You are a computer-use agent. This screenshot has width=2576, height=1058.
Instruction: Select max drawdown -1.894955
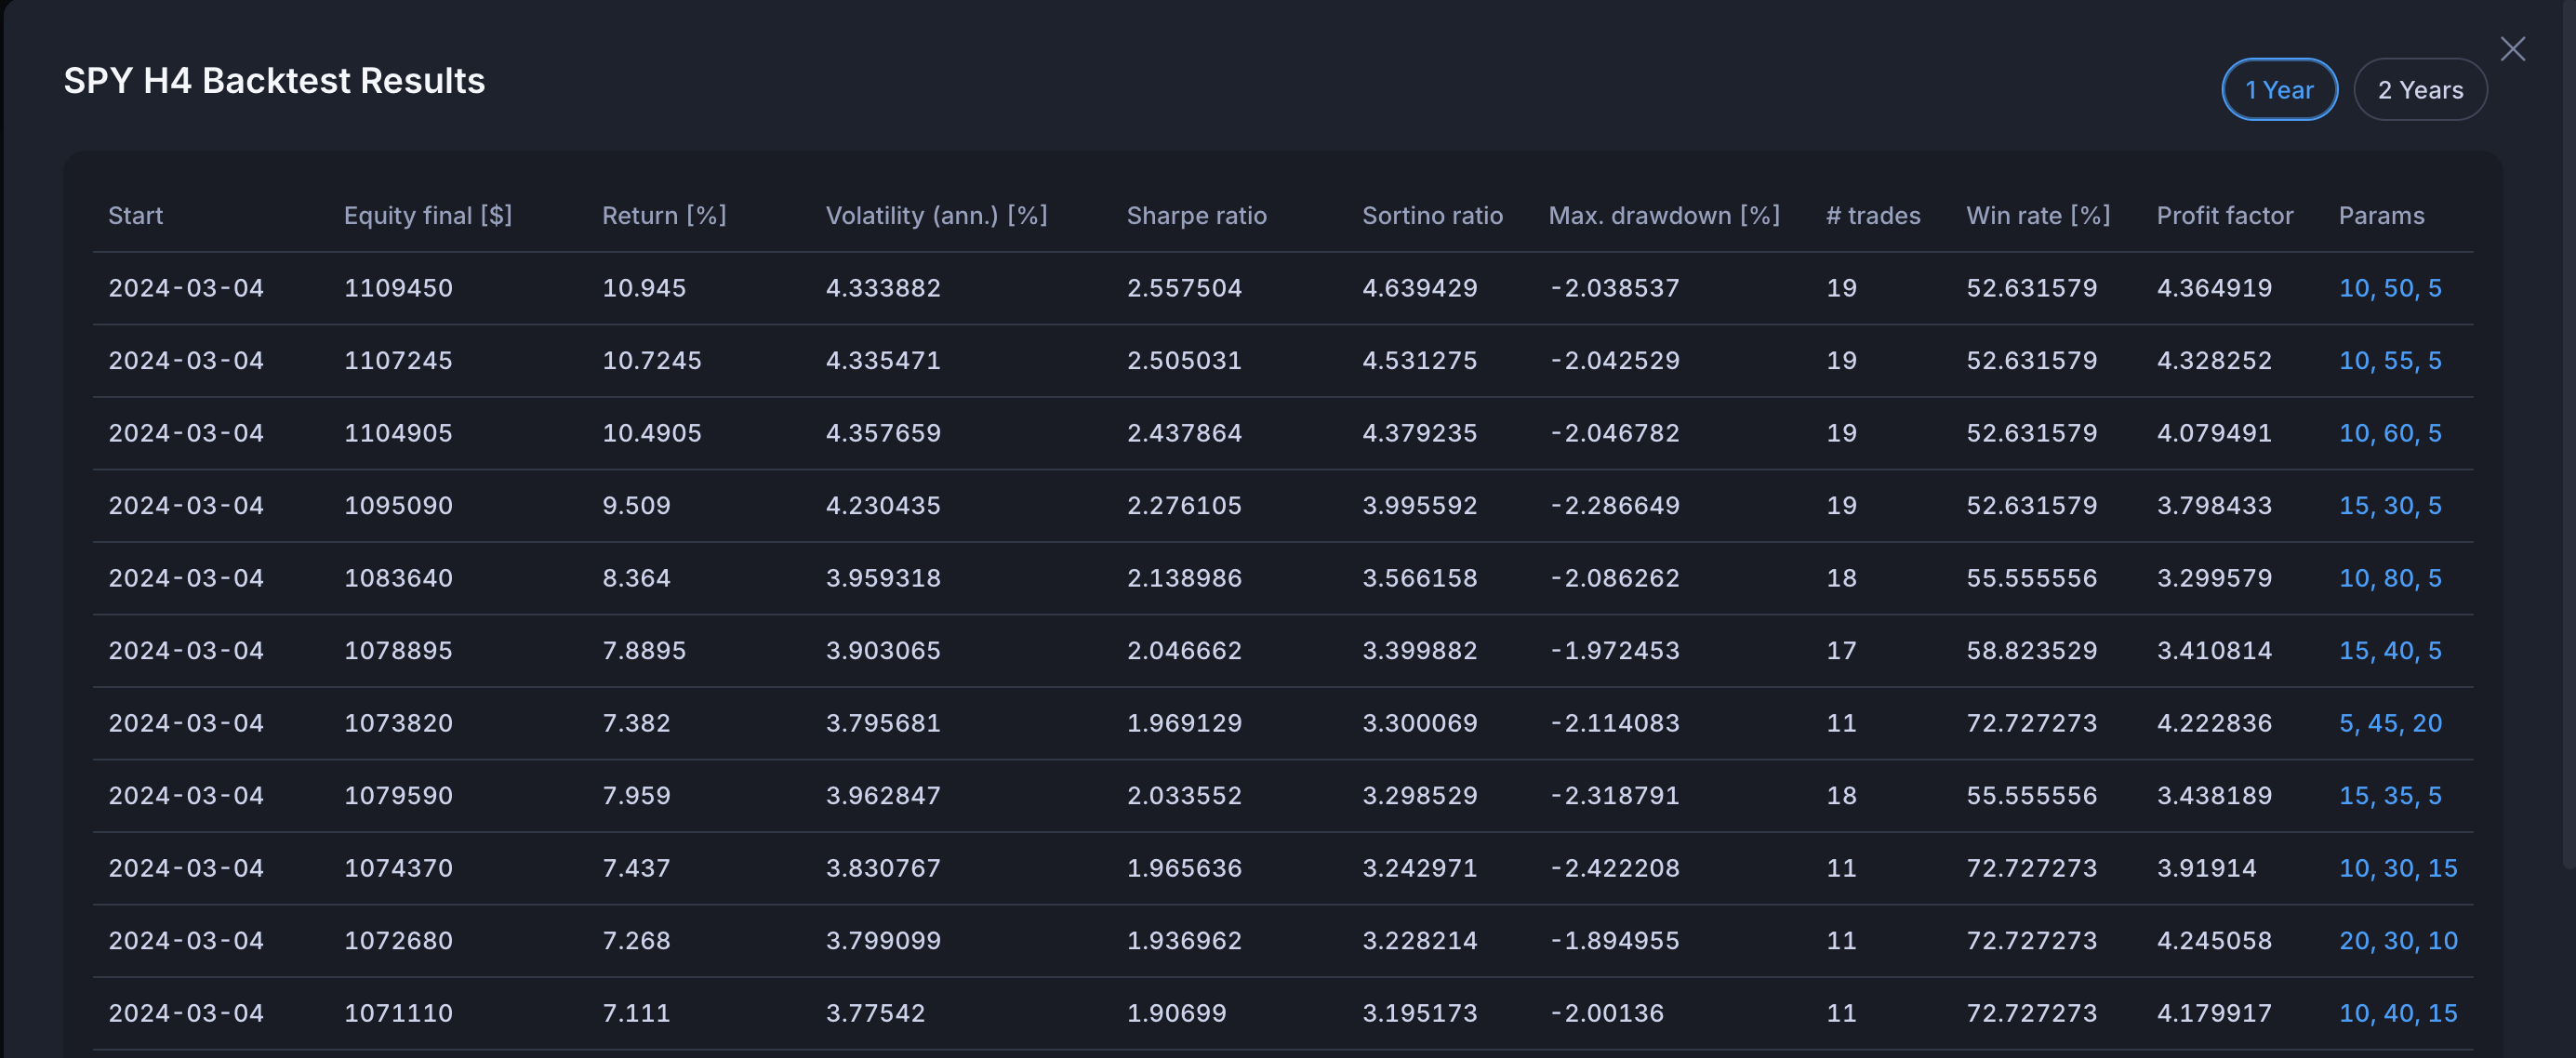click(1614, 941)
